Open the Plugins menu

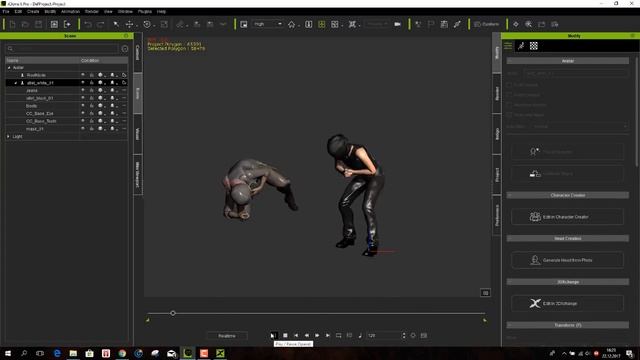(x=144, y=11)
